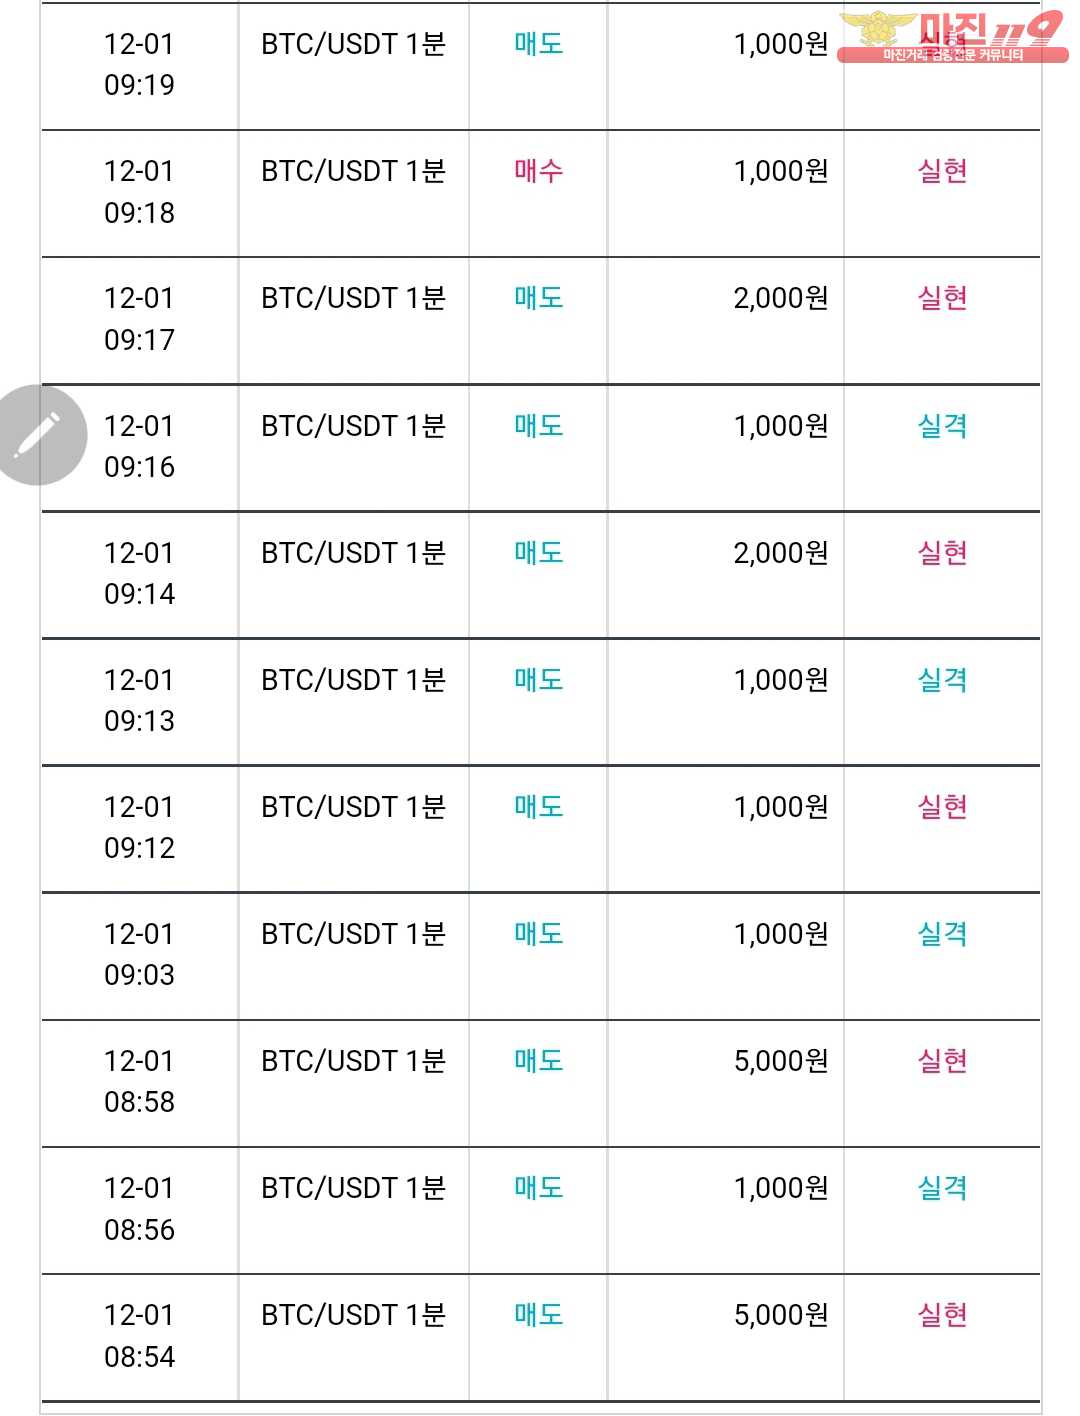Click 실현 result in the 09:18 row
This screenshot has height=1416, width=1080.
(x=942, y=171)
